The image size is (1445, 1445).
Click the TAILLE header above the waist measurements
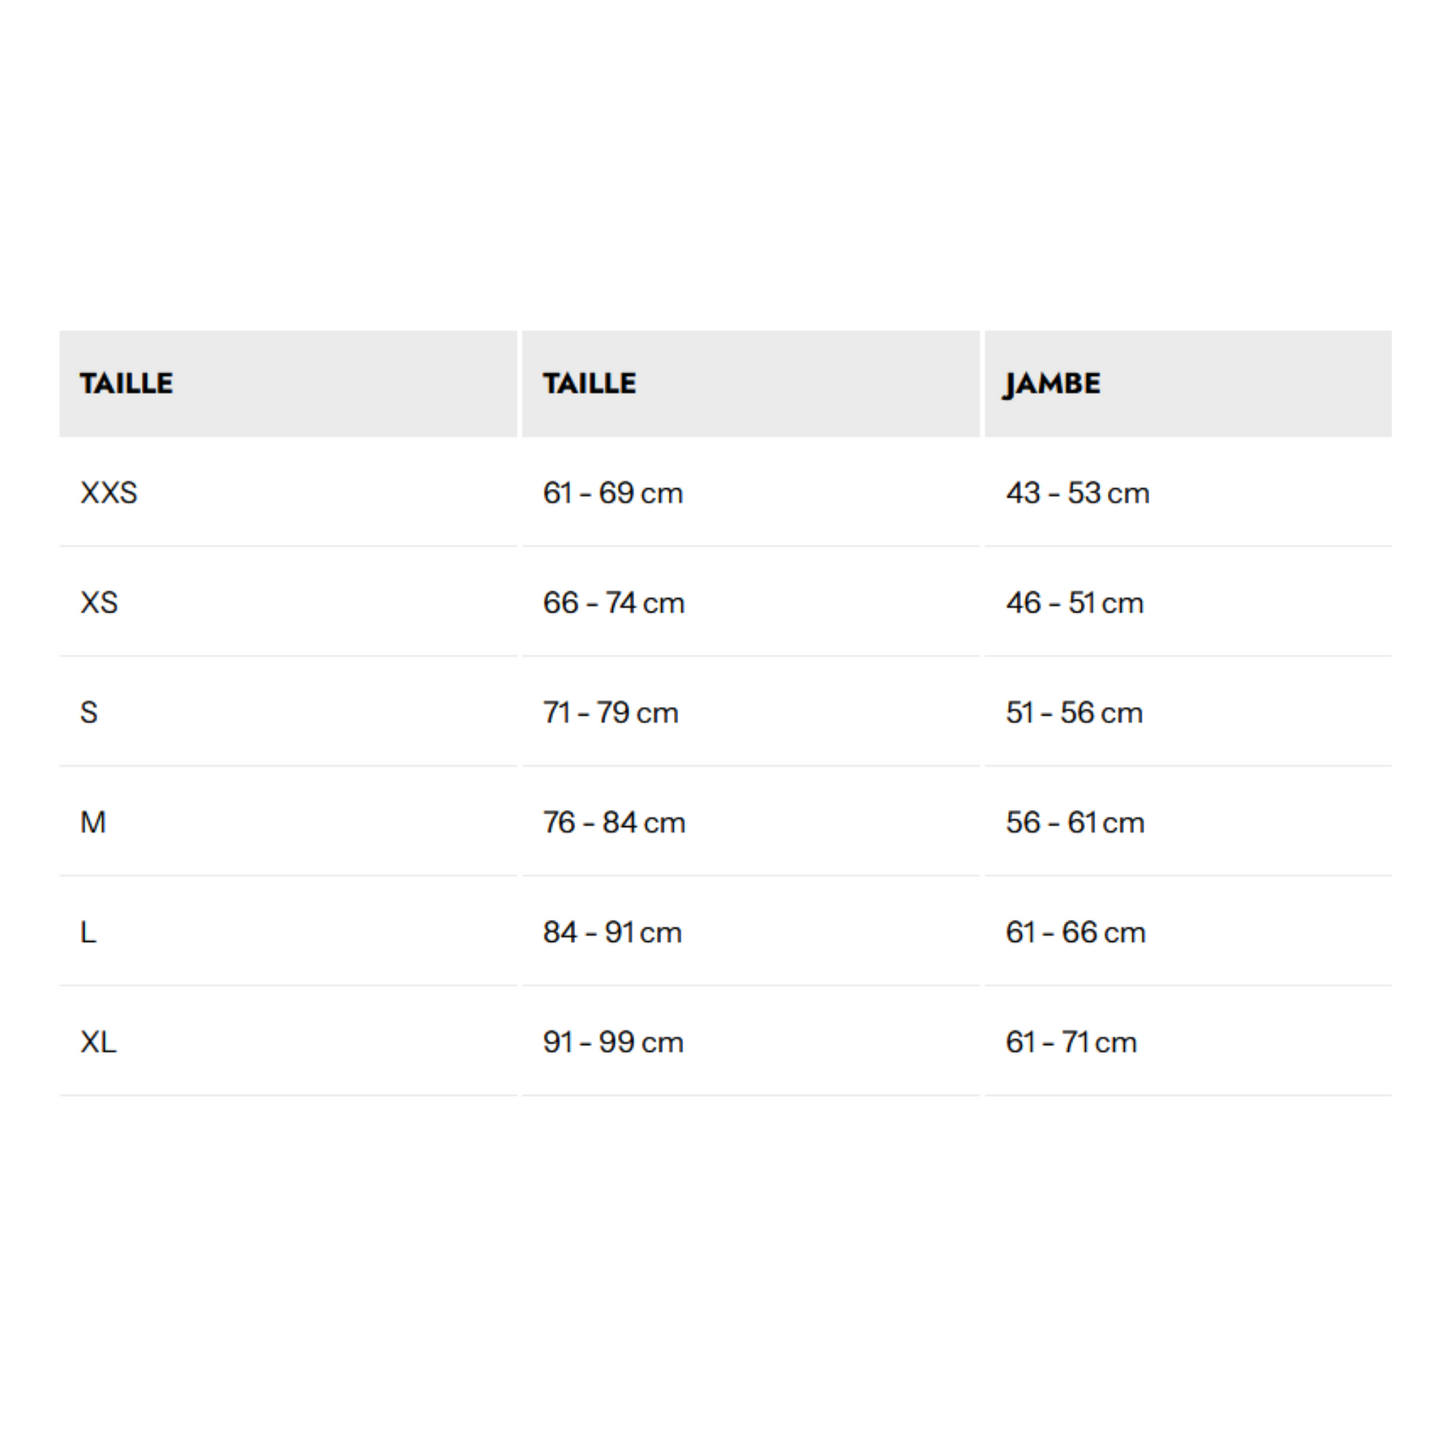click(589, 384)
